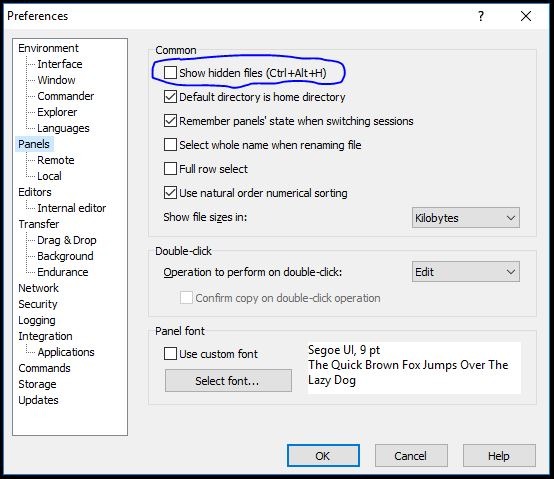
Task: Click the font preview sample box
Action: (x=414, y=368)
